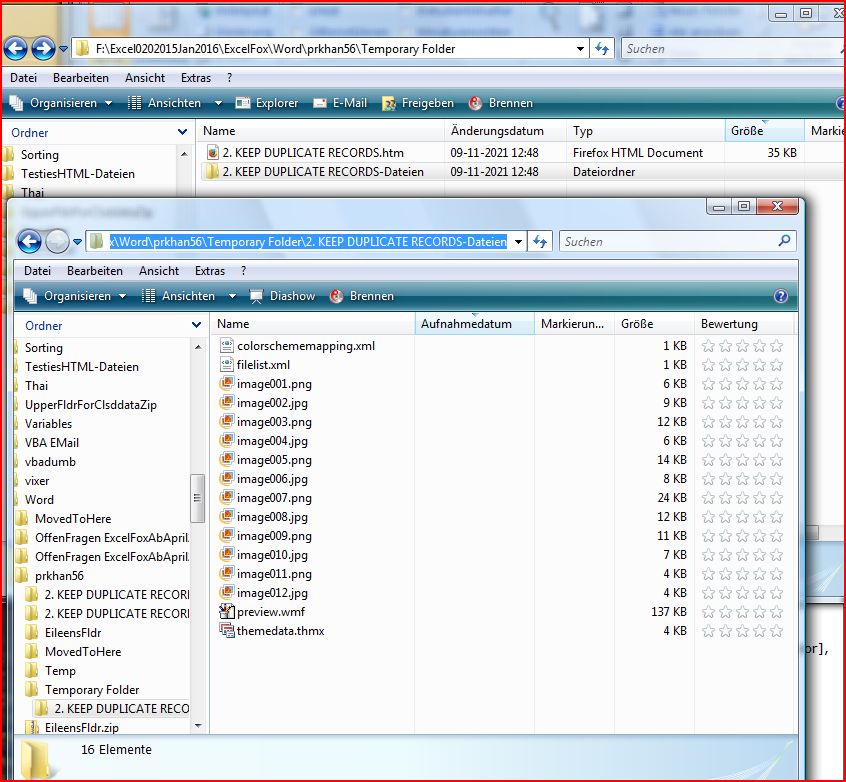
Task: Open the address bar history dropdown in the rear window
Action: (x=580, y=49)
